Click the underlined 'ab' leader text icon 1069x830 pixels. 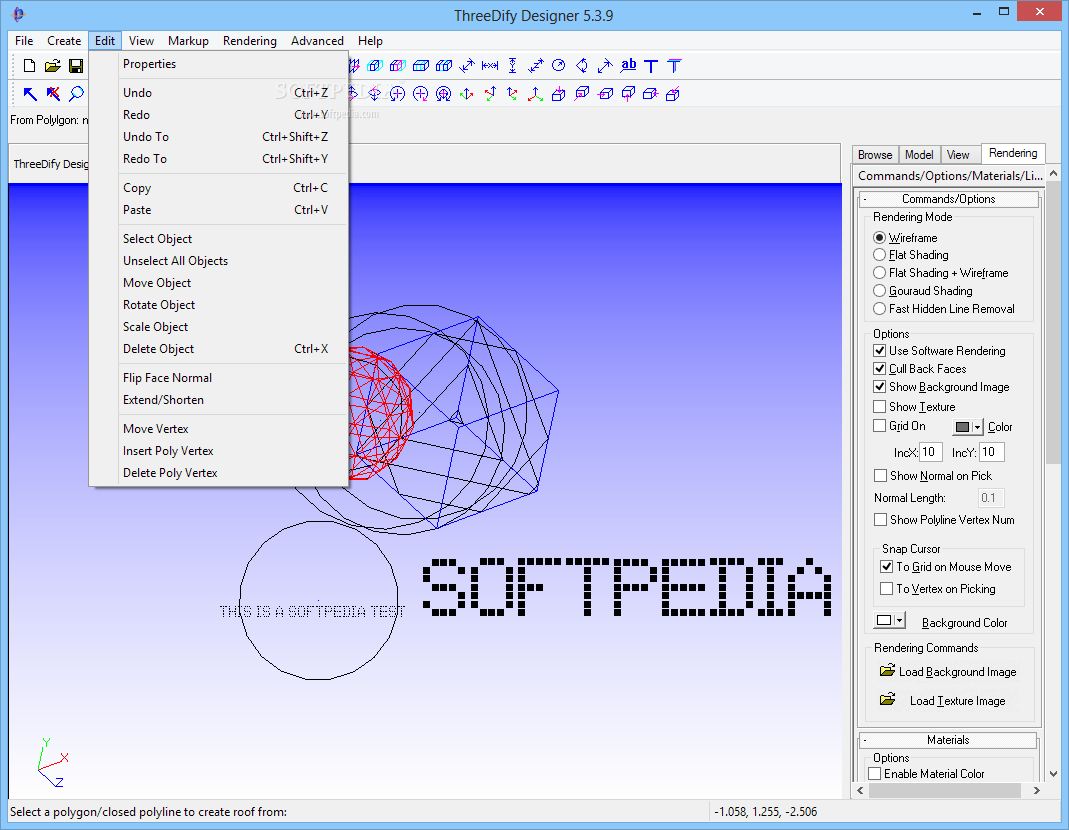pyautogui.click(x=628, y=65)
